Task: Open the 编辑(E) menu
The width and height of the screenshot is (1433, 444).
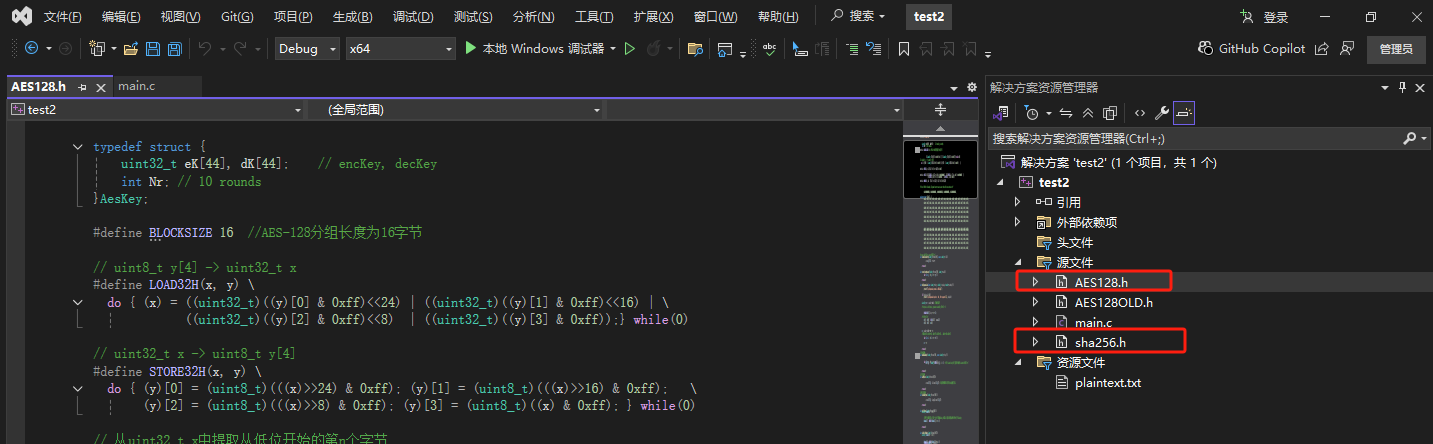Action: [121, 17]
